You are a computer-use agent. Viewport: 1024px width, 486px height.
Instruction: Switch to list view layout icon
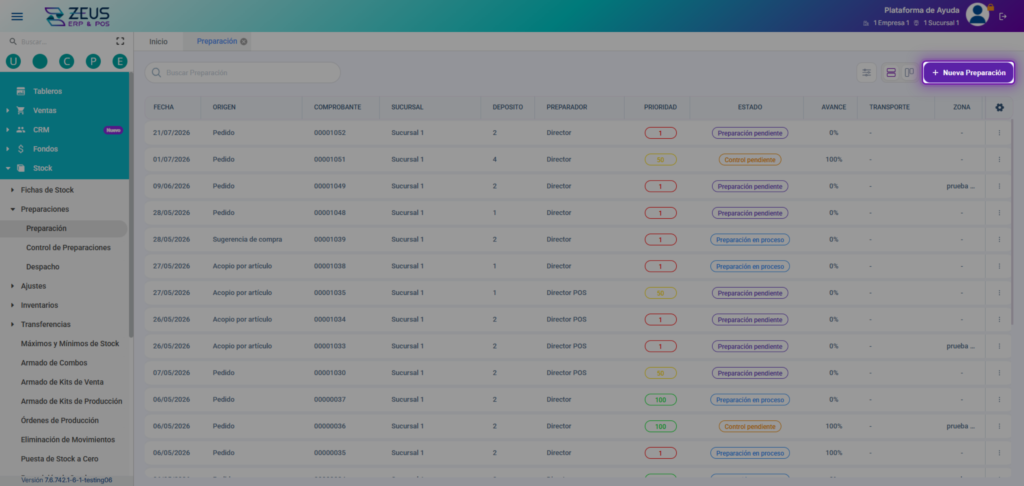point(891,73)
